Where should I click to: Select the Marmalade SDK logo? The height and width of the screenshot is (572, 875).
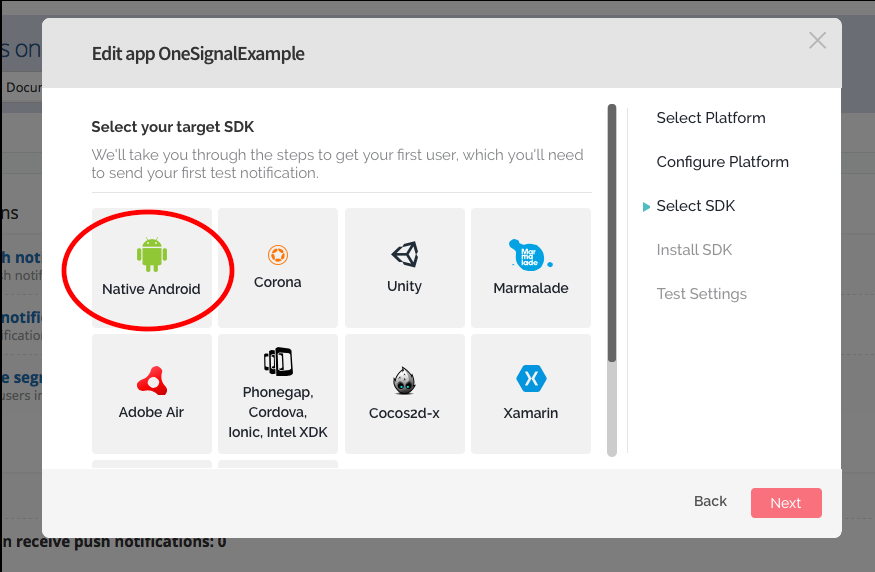(530, 255)
